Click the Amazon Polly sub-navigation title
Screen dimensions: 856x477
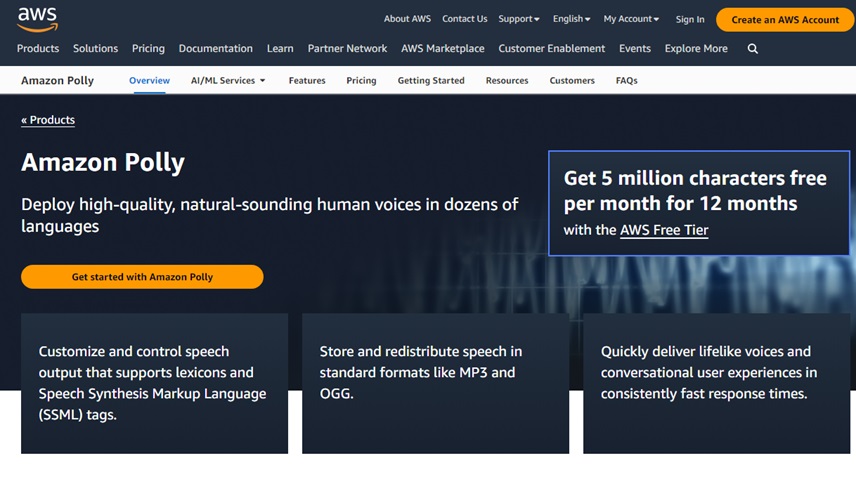click(x=57, y=81)
